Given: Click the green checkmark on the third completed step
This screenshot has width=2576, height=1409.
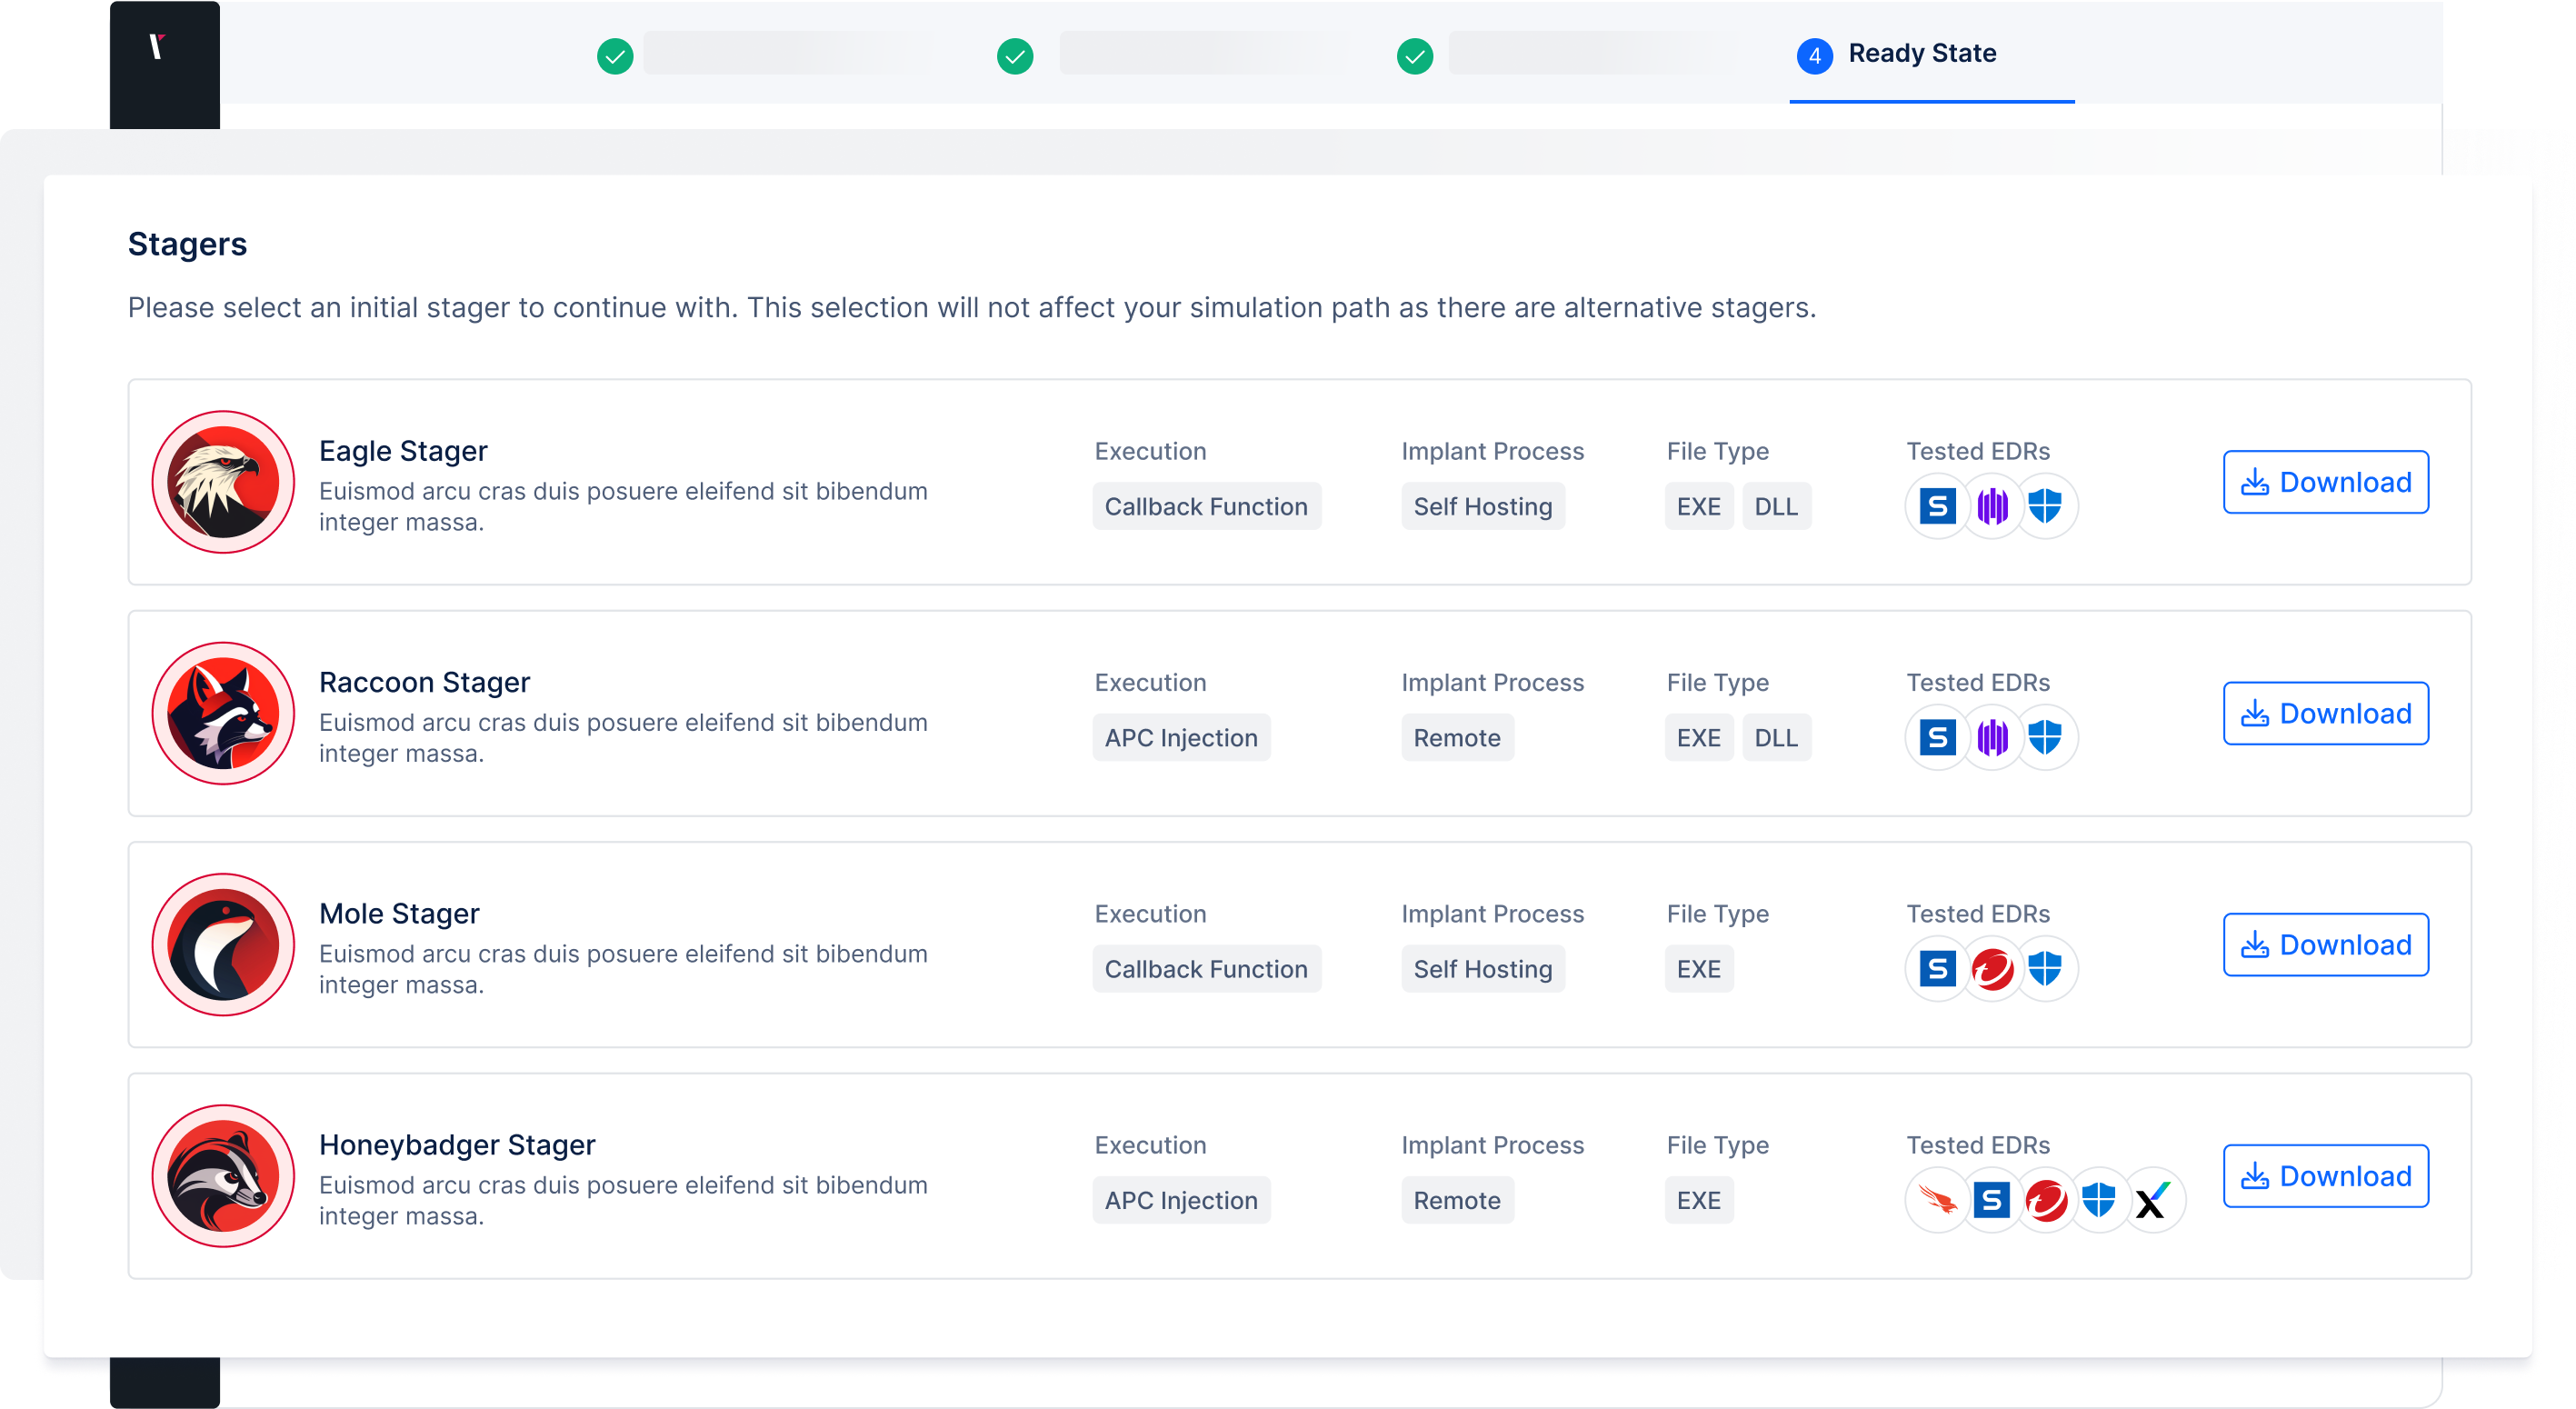Looking at the screenshot, I should pos(1416,57).
